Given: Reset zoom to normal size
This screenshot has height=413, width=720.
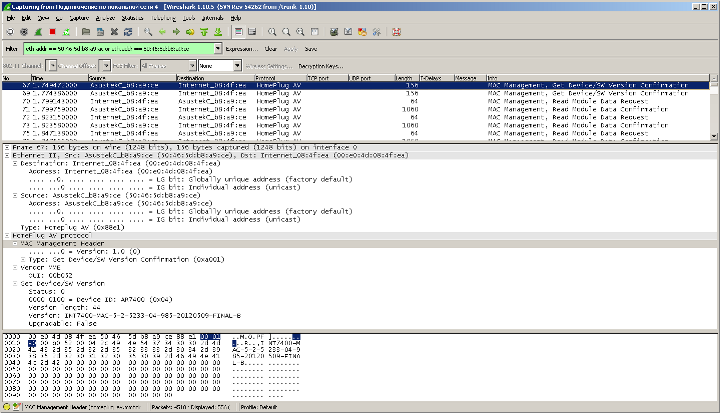Looking at the screenshot, I should click(300, 32).
